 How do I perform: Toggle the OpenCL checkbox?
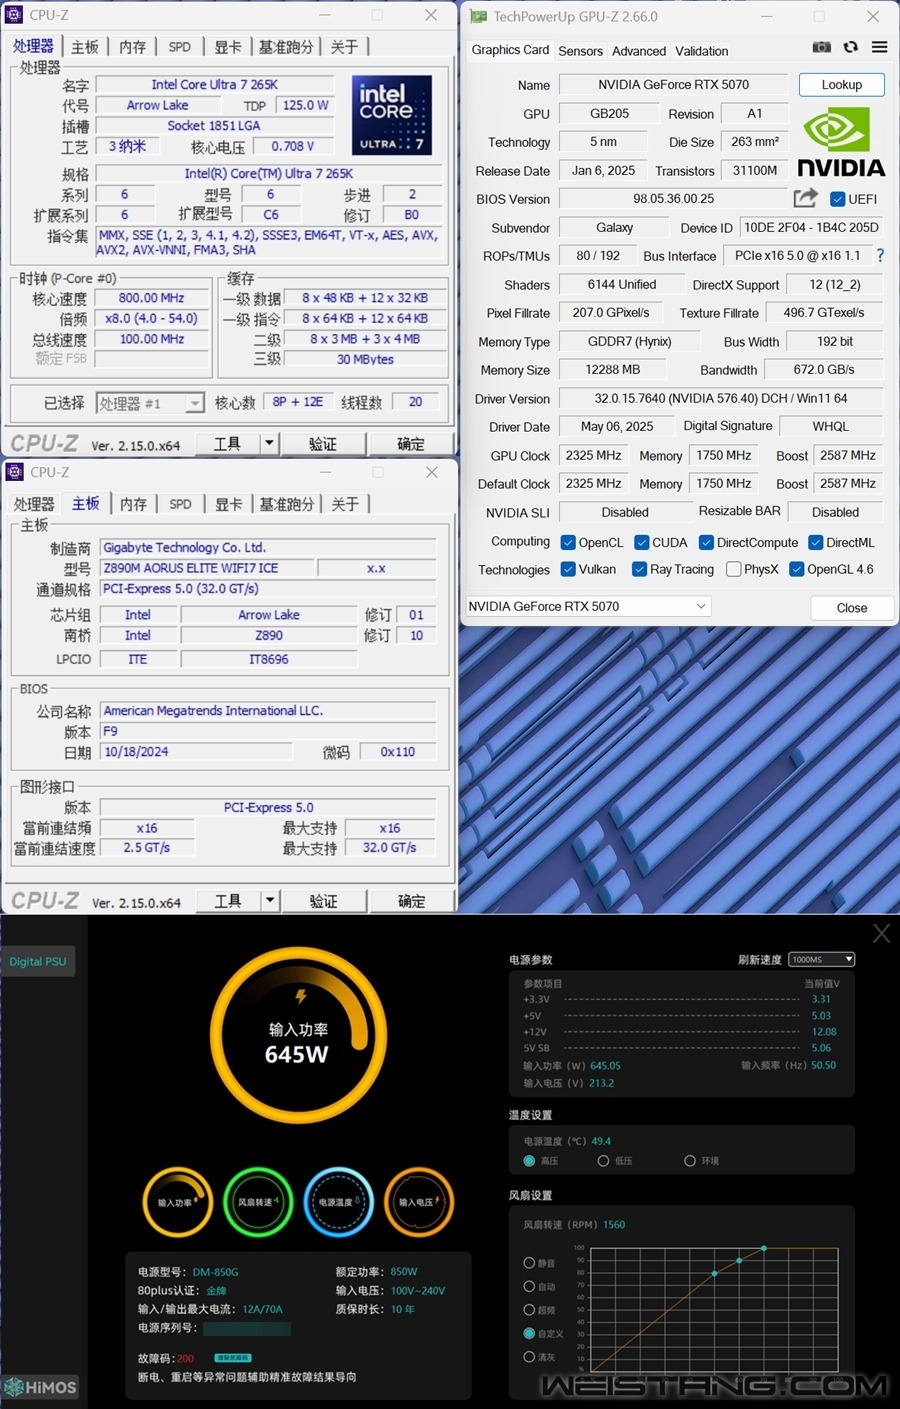(x=568, y=543)
